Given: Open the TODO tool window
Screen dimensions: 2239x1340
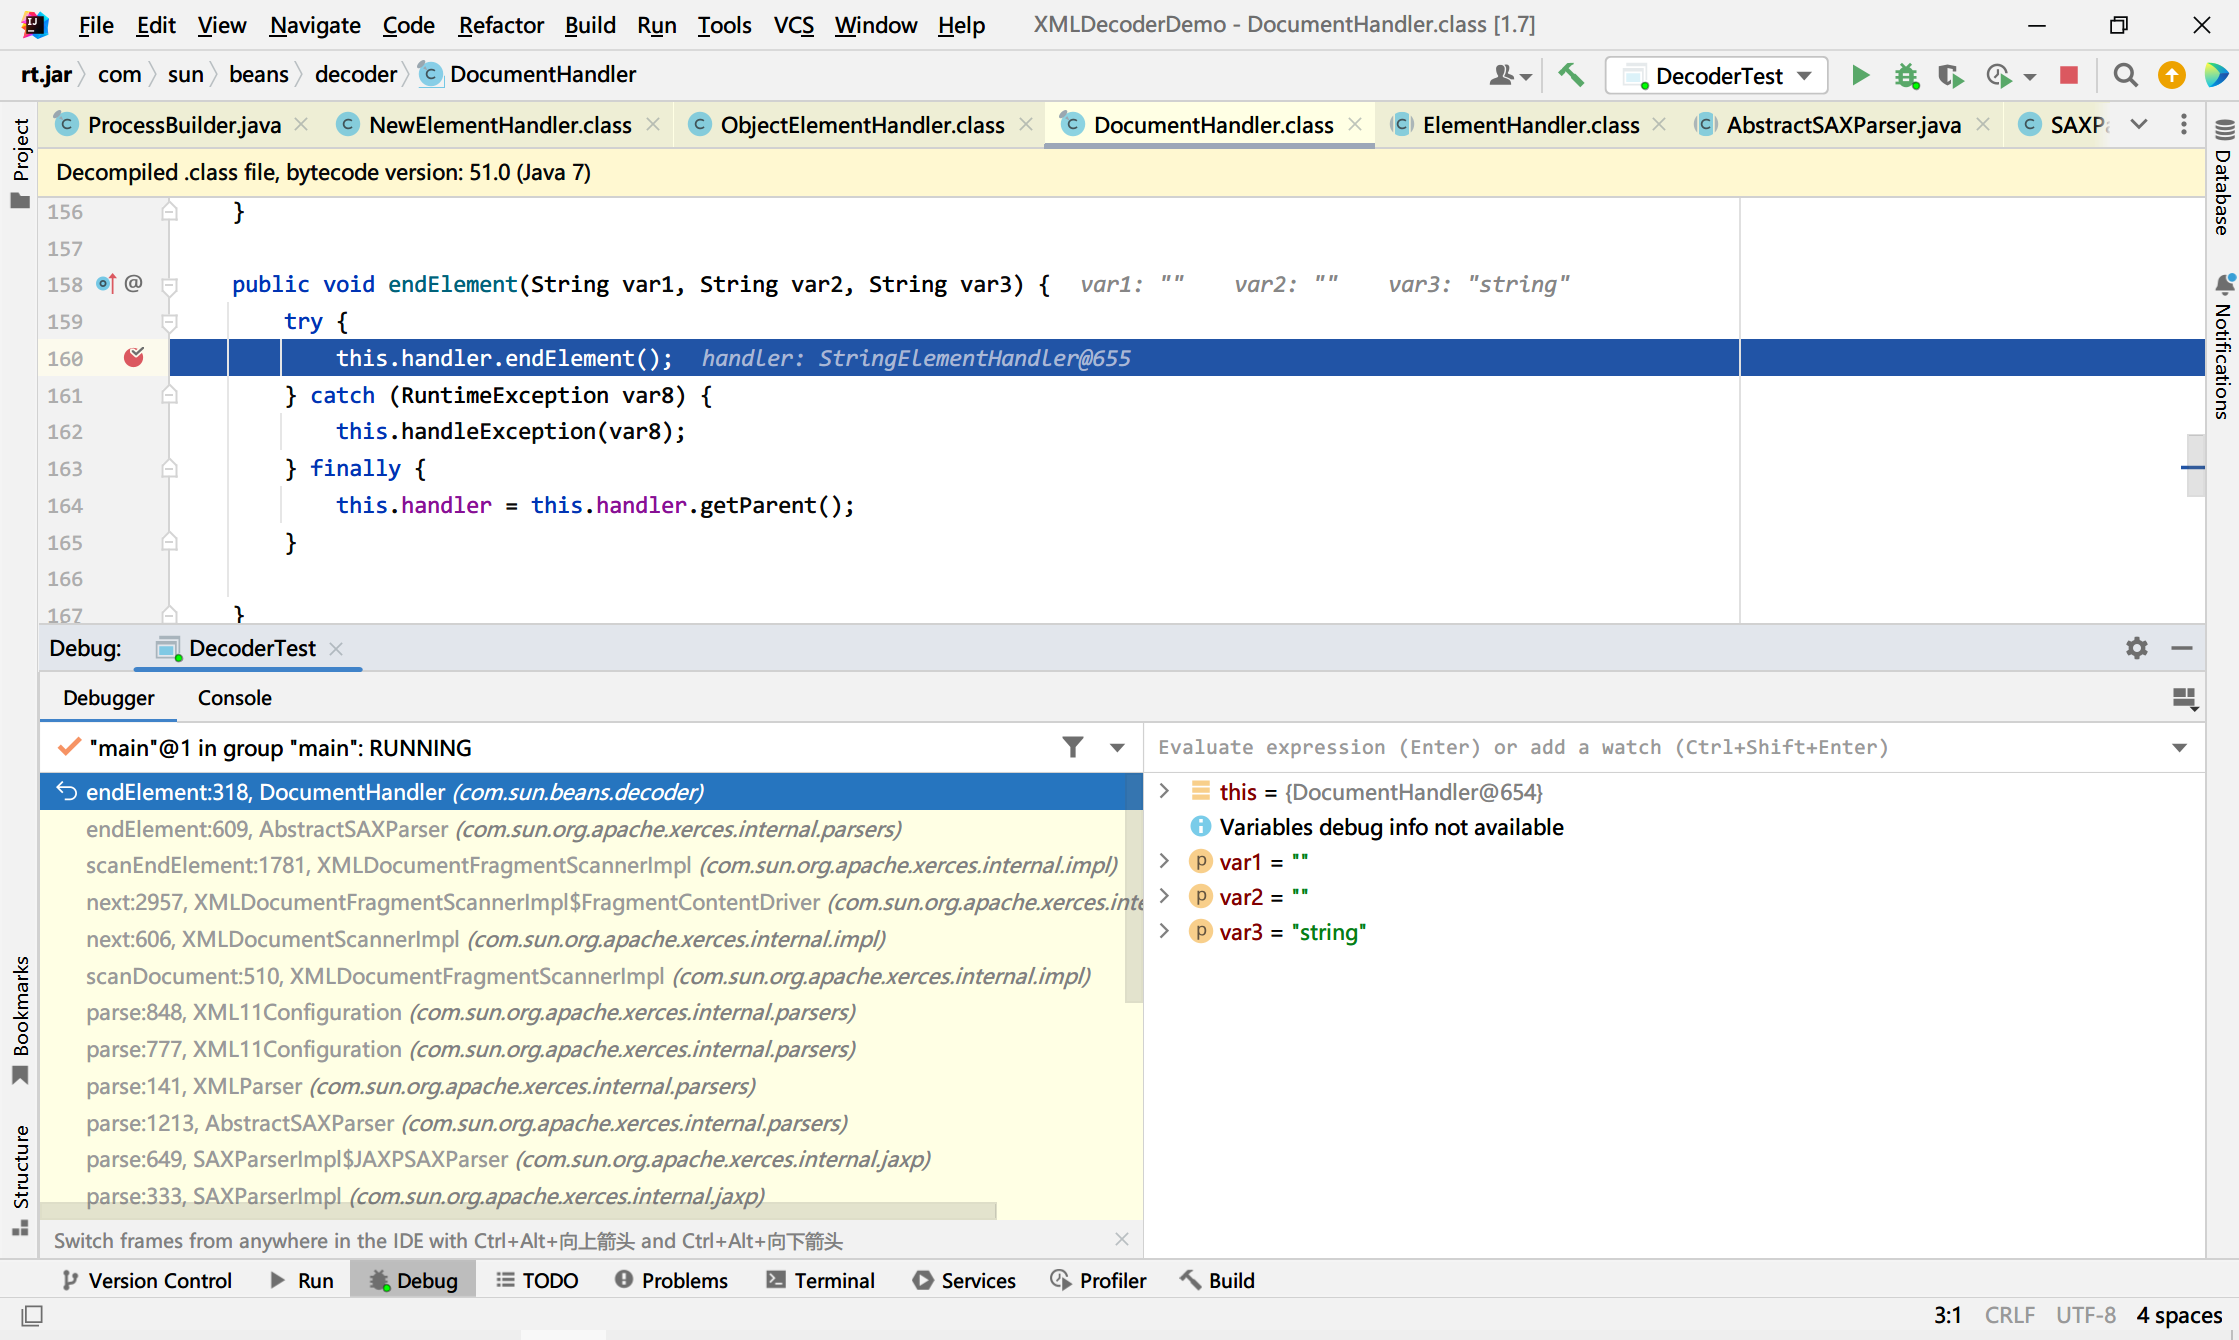Looking at the screenshot, I should coord(537,1280).
